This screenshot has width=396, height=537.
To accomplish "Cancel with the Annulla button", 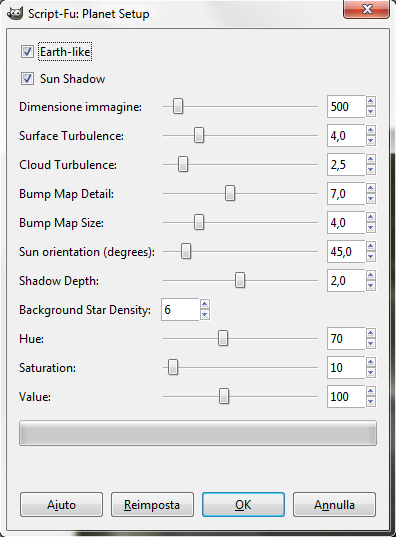I will click(x=334, y=504).
